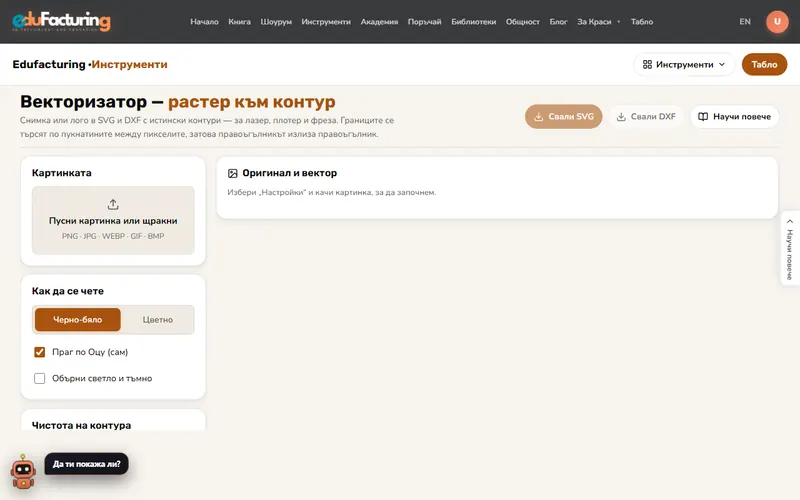The image size is (800, 500).
Task: Click the download icon in Свали DXF button
Action: tap(621, 116)
